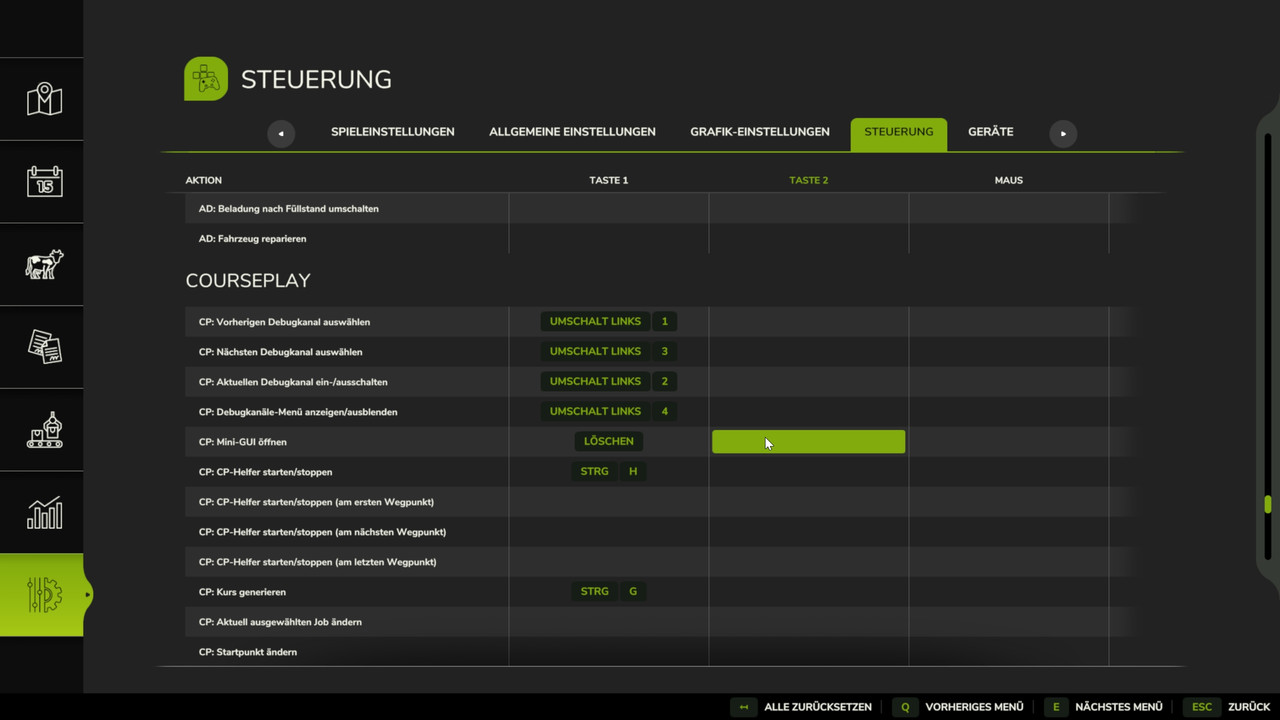Open ALLGEMEINE EINSTELLUNGEN

(572, 131)
